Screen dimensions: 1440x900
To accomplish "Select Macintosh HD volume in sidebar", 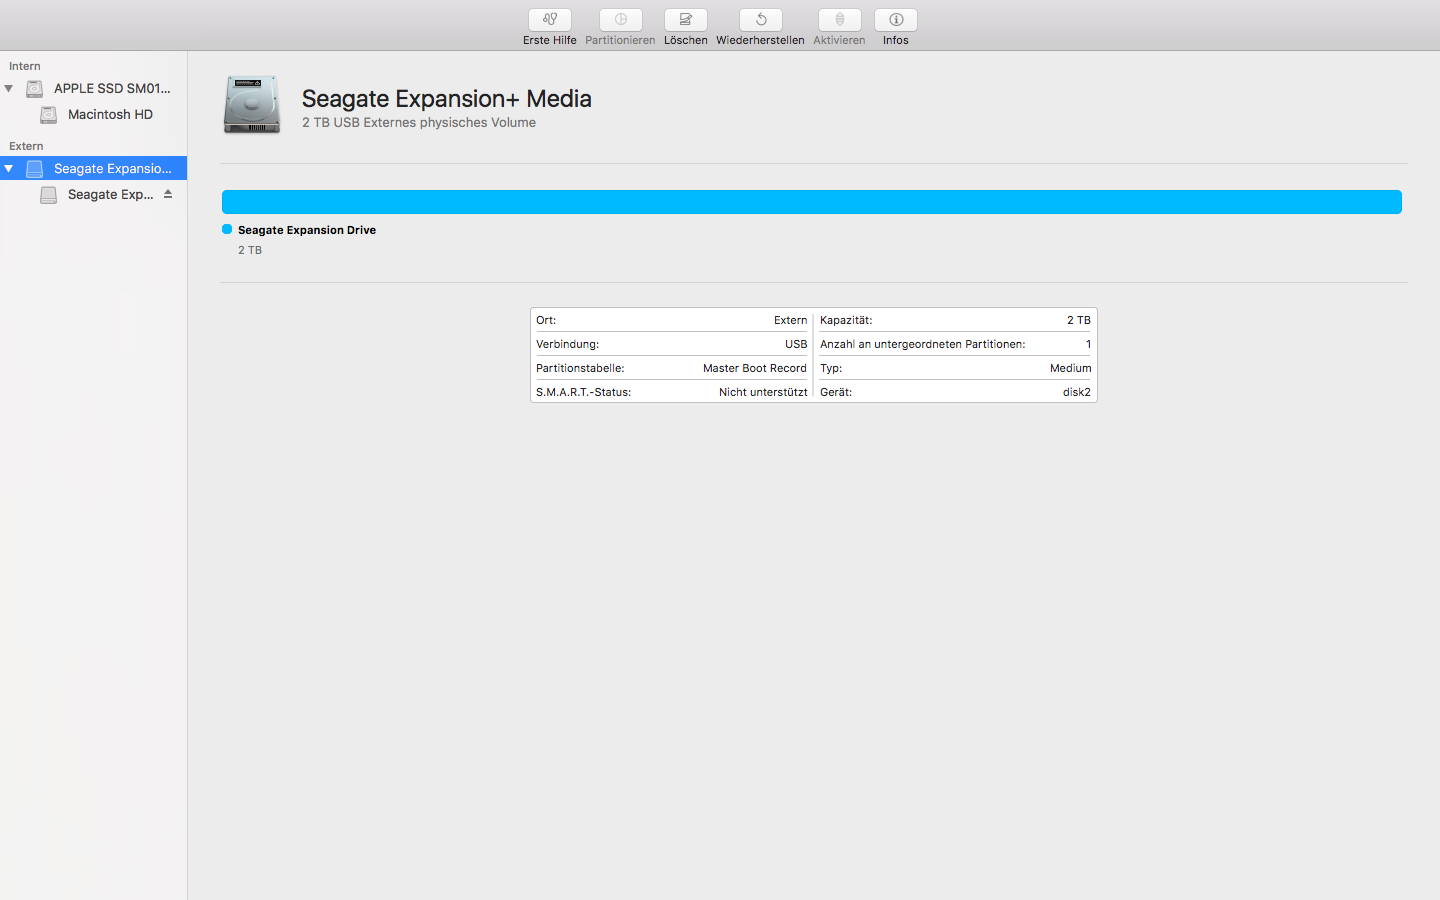I will click(x=110, y=114).
